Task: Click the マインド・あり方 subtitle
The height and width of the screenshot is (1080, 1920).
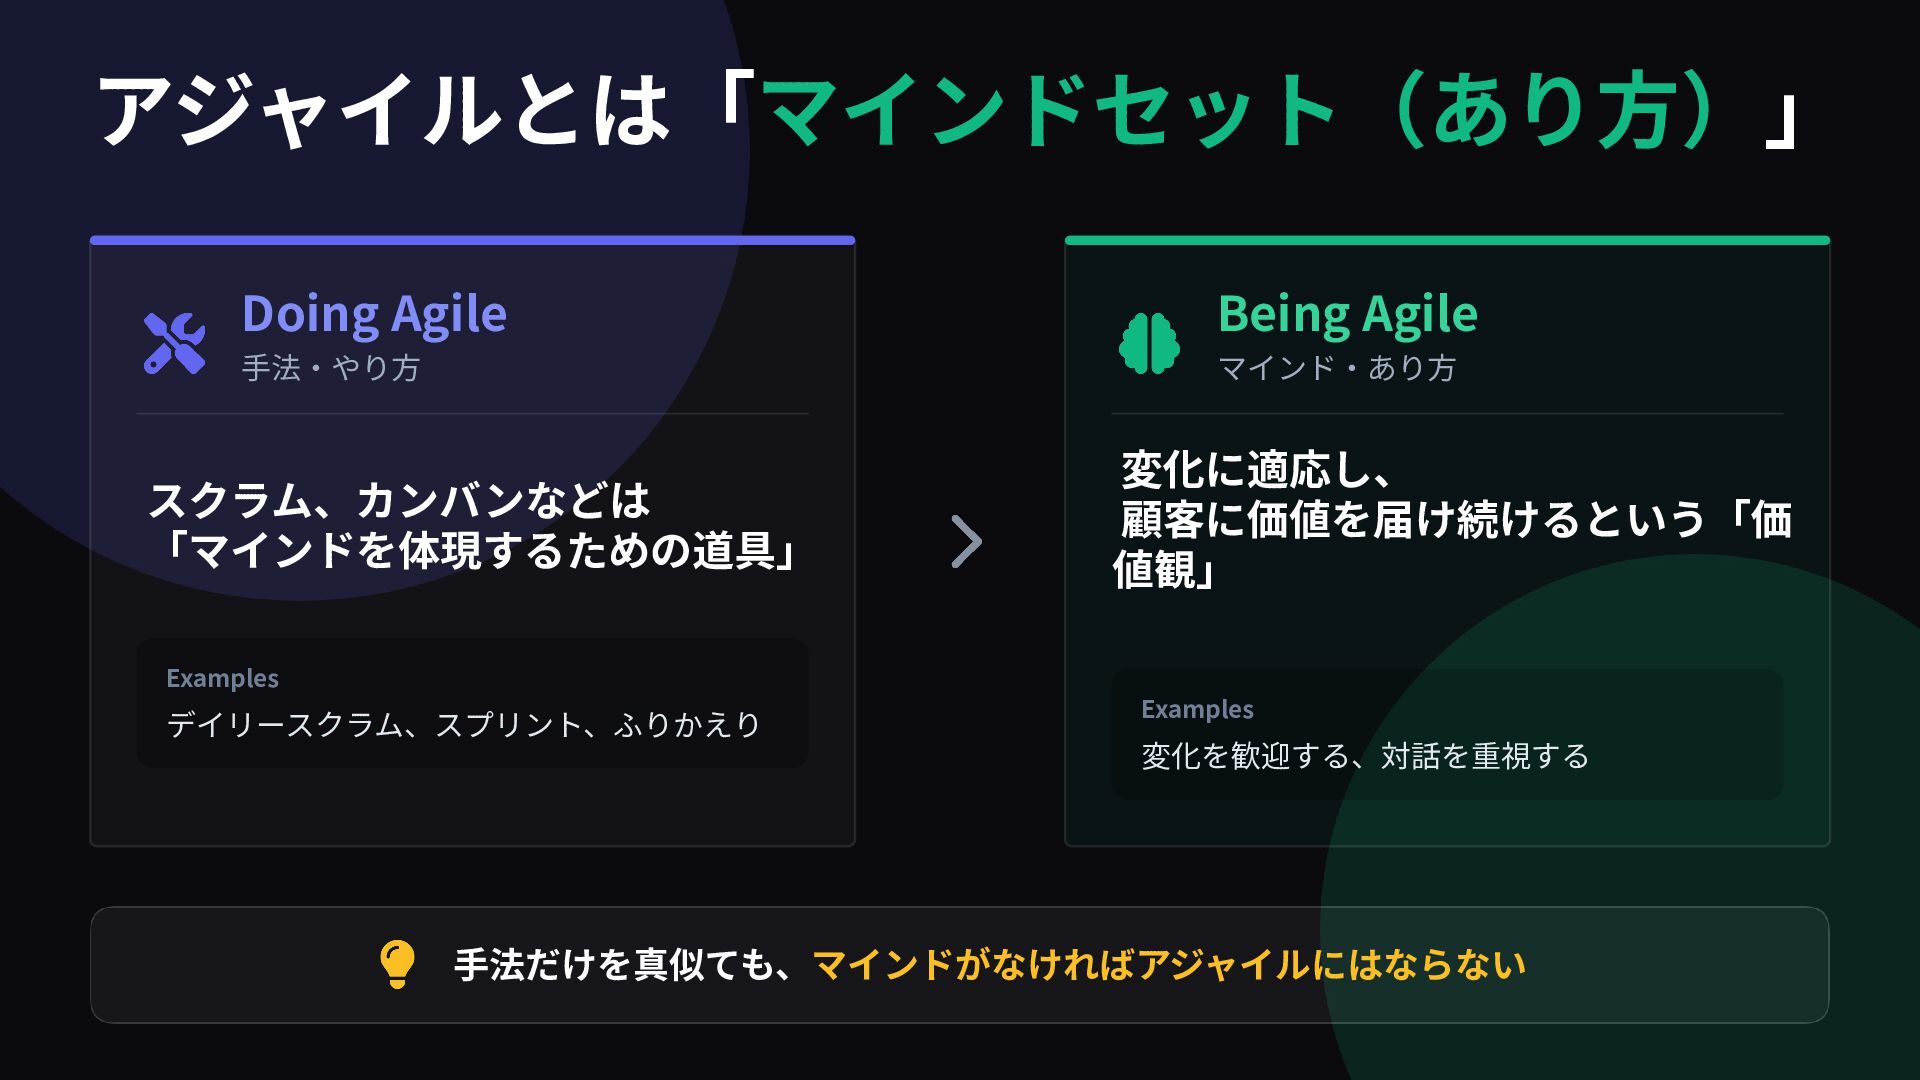Action: (x=1336, y=368)
